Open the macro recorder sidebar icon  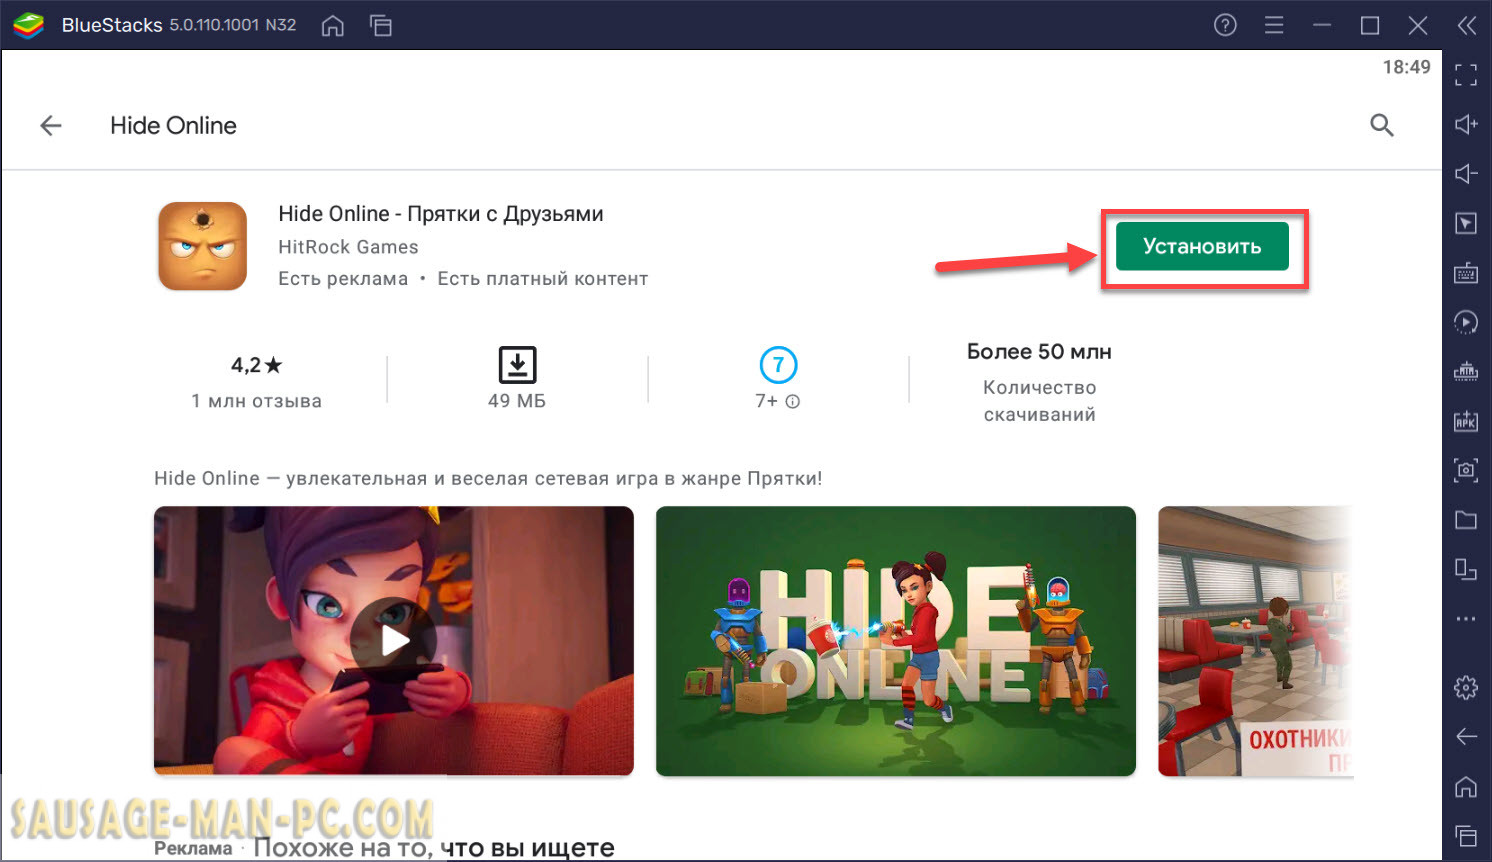[1466, 372]
